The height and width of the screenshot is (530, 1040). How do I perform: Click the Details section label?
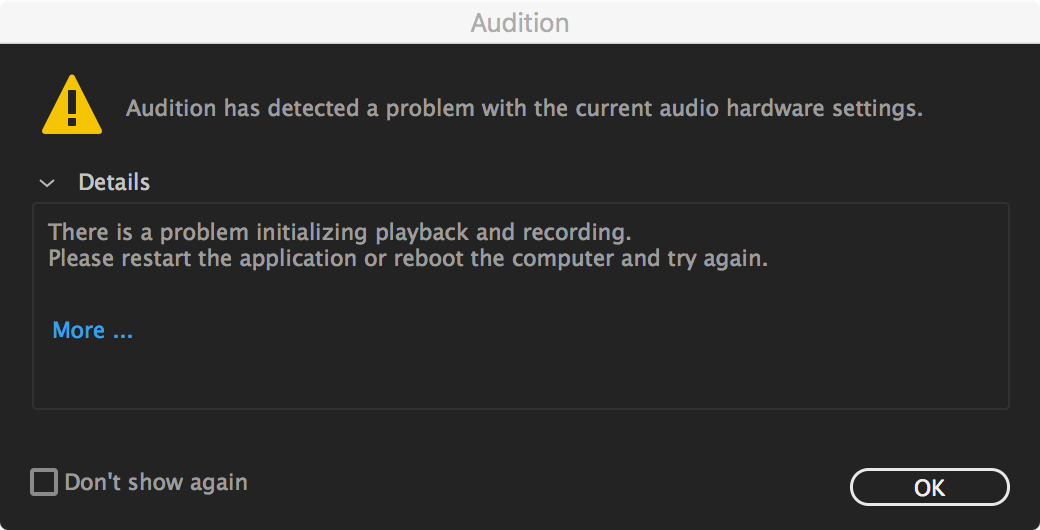coord(114,183)
